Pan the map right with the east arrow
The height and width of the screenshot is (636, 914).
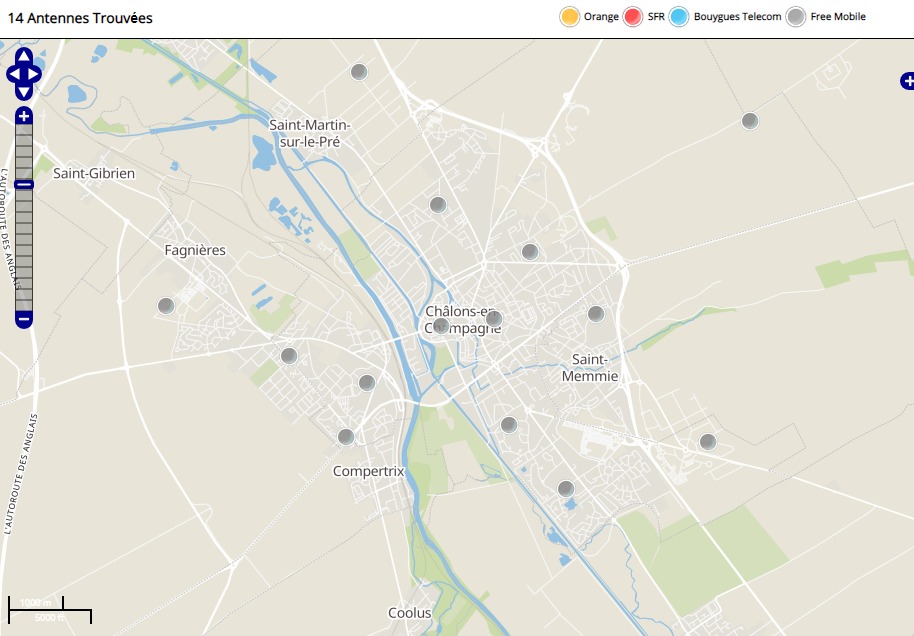click(x=36, y=74)
